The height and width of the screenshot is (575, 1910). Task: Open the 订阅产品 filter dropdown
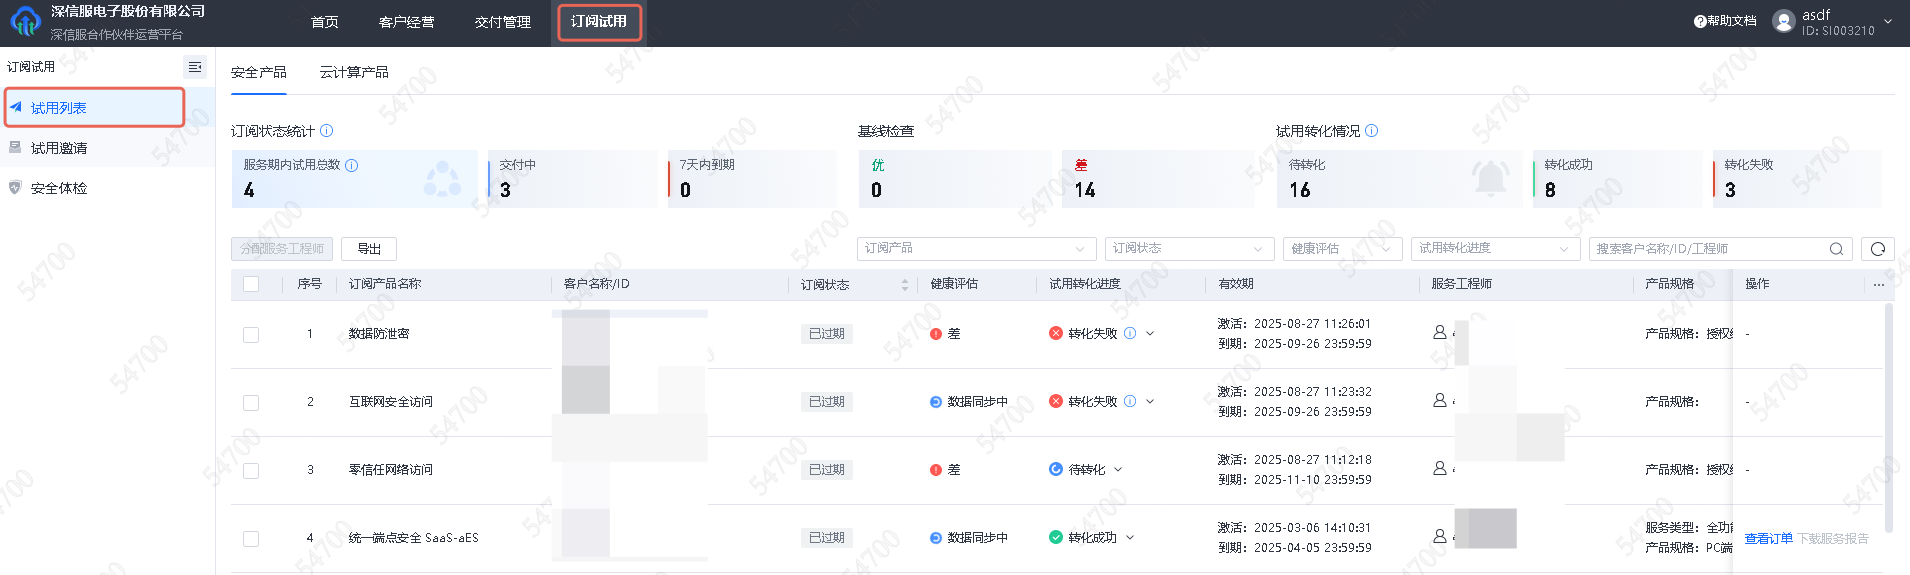[974, 249]
